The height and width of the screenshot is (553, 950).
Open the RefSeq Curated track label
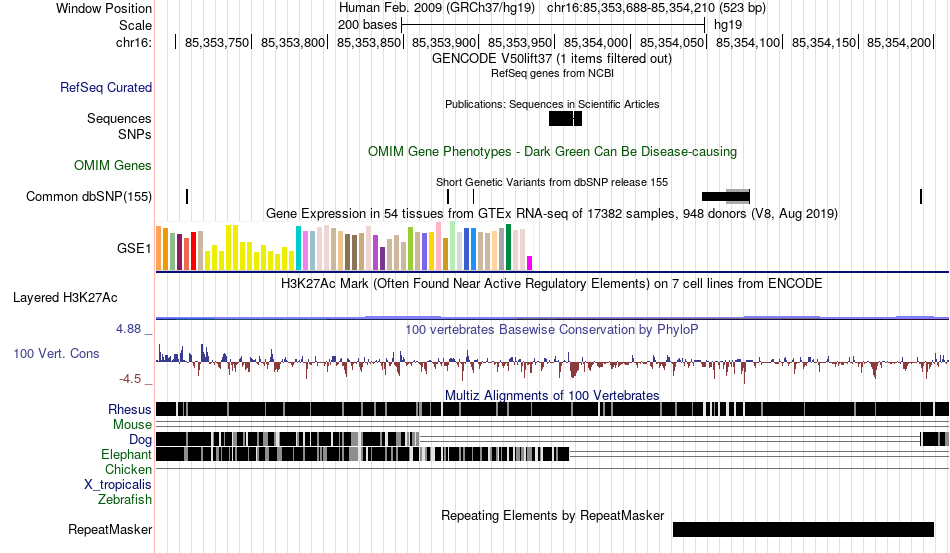(106, 87)
